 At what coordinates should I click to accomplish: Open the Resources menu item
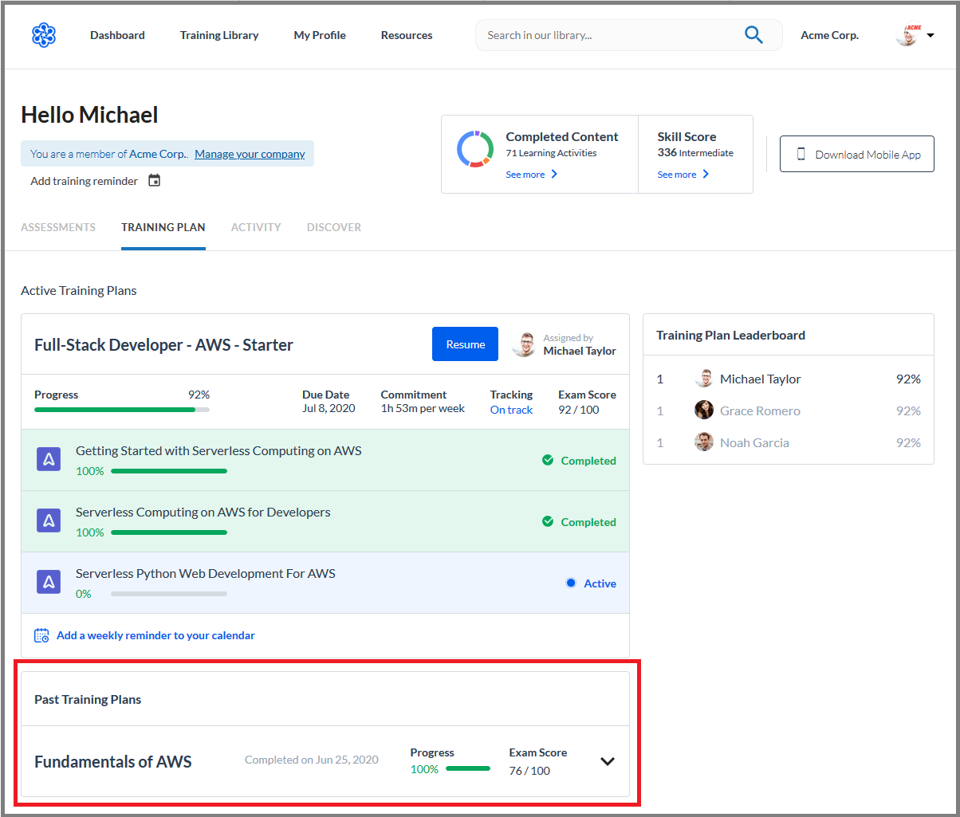[x=407, y=35]
